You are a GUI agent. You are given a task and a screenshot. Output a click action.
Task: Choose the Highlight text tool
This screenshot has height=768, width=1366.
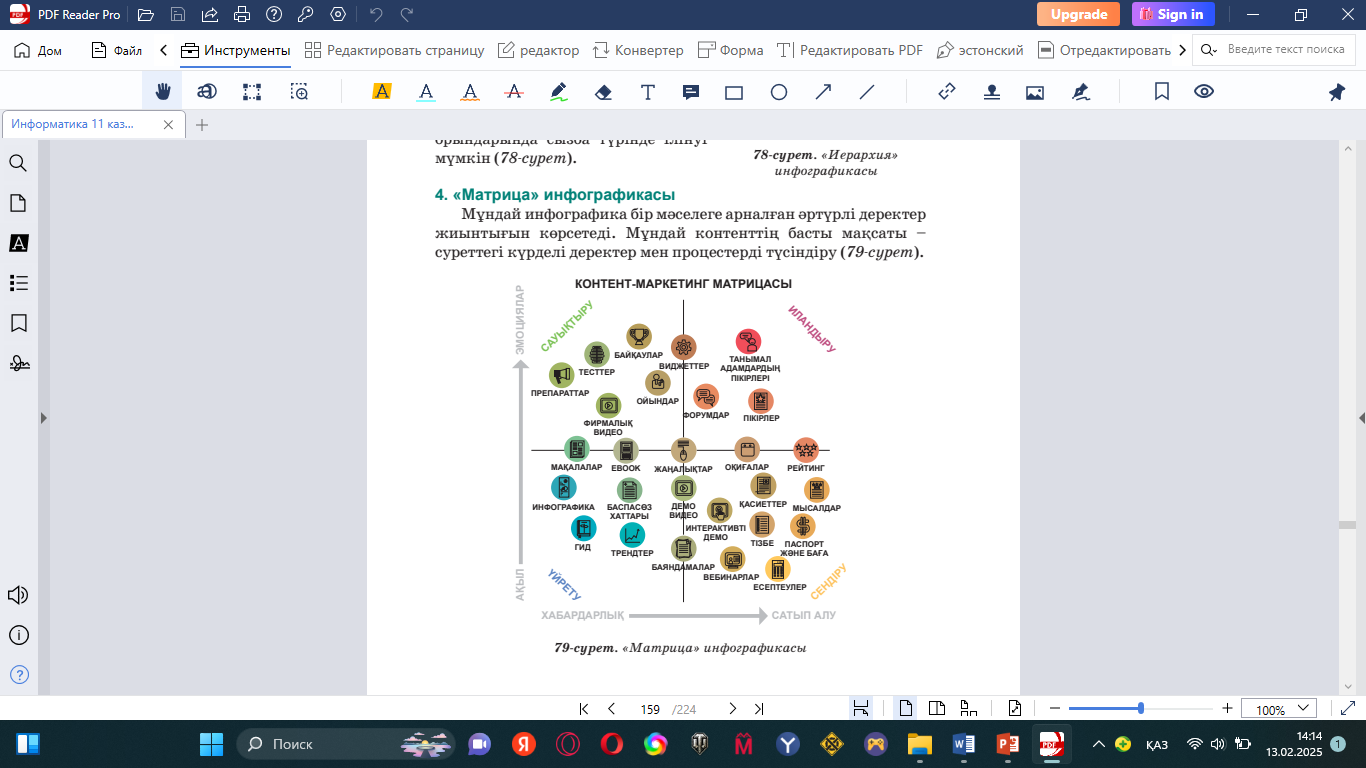click(x=381, y=92)
